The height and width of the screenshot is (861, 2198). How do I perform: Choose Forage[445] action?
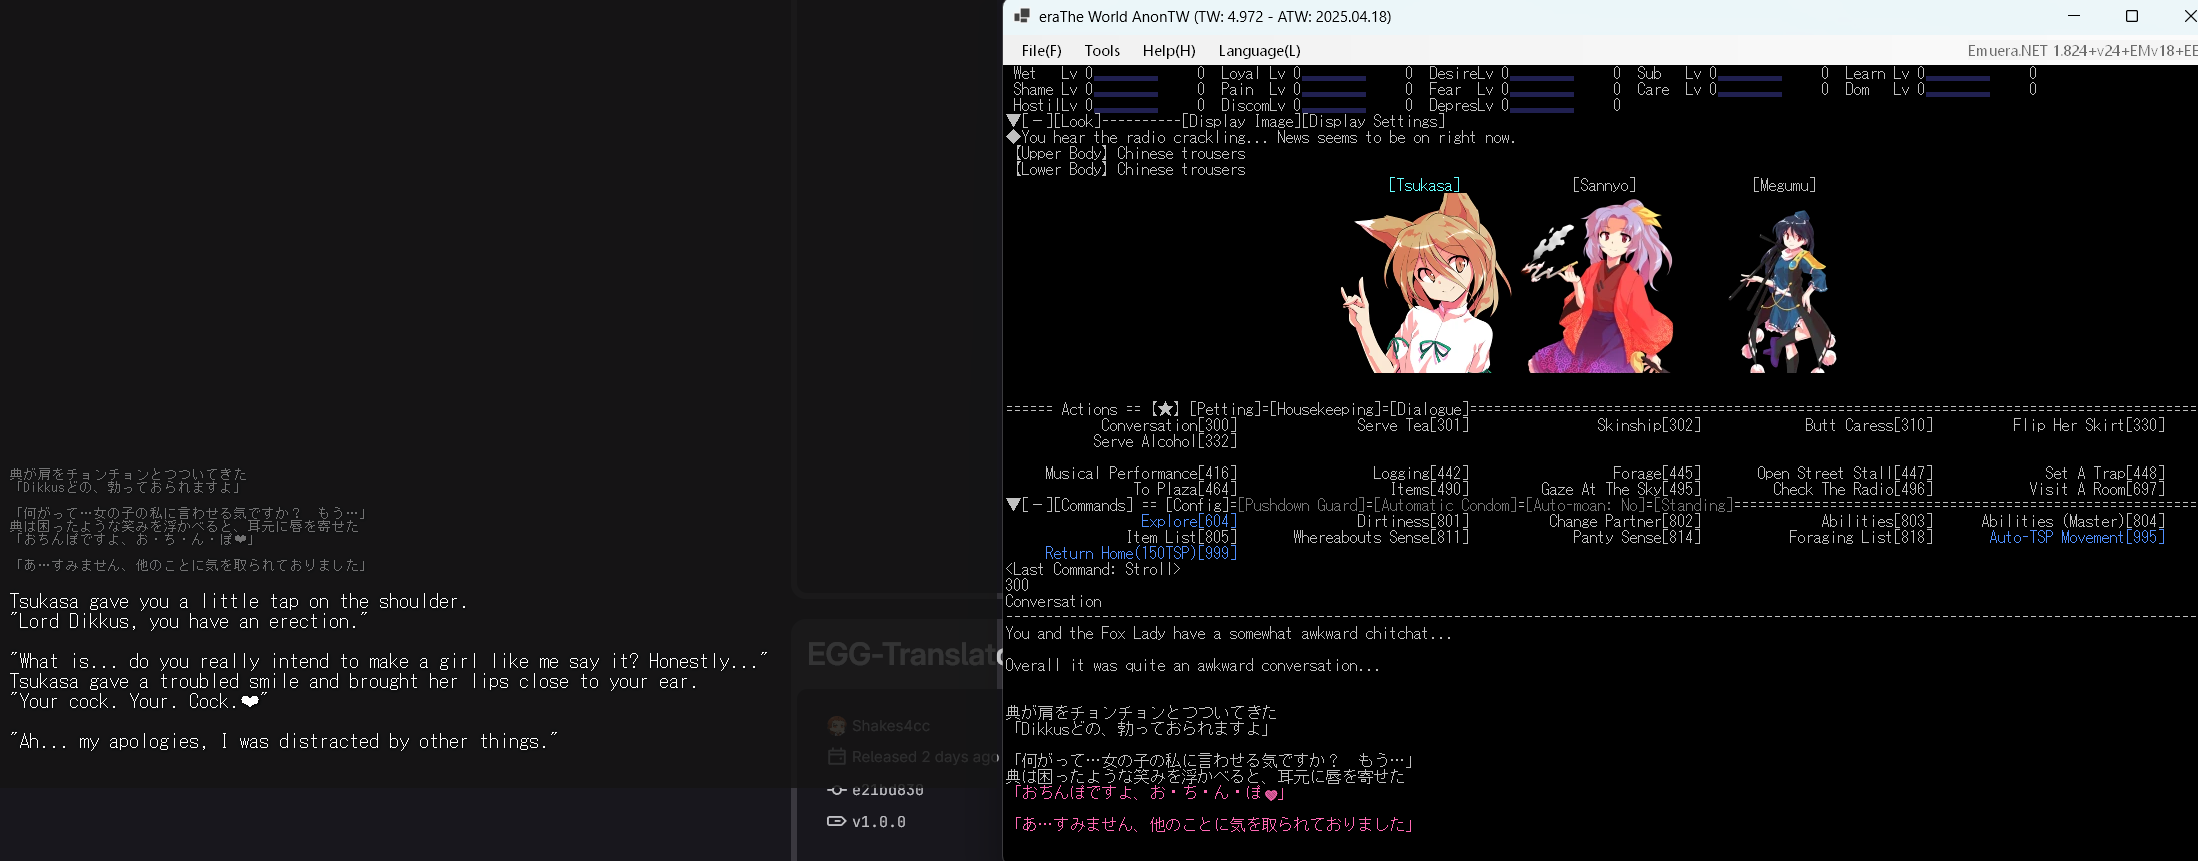1657,474
